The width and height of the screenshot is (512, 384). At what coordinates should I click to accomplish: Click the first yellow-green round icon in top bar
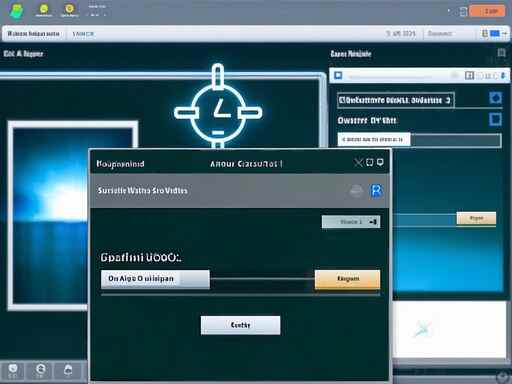pyautogui.click(x=44, y=8)
